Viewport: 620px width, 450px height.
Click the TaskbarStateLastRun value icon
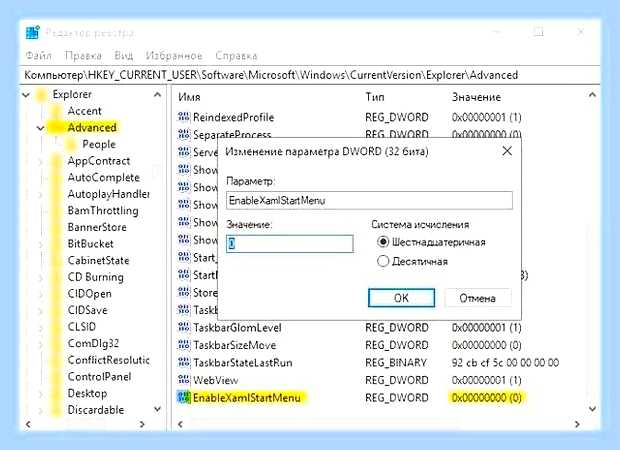point(184,362)
